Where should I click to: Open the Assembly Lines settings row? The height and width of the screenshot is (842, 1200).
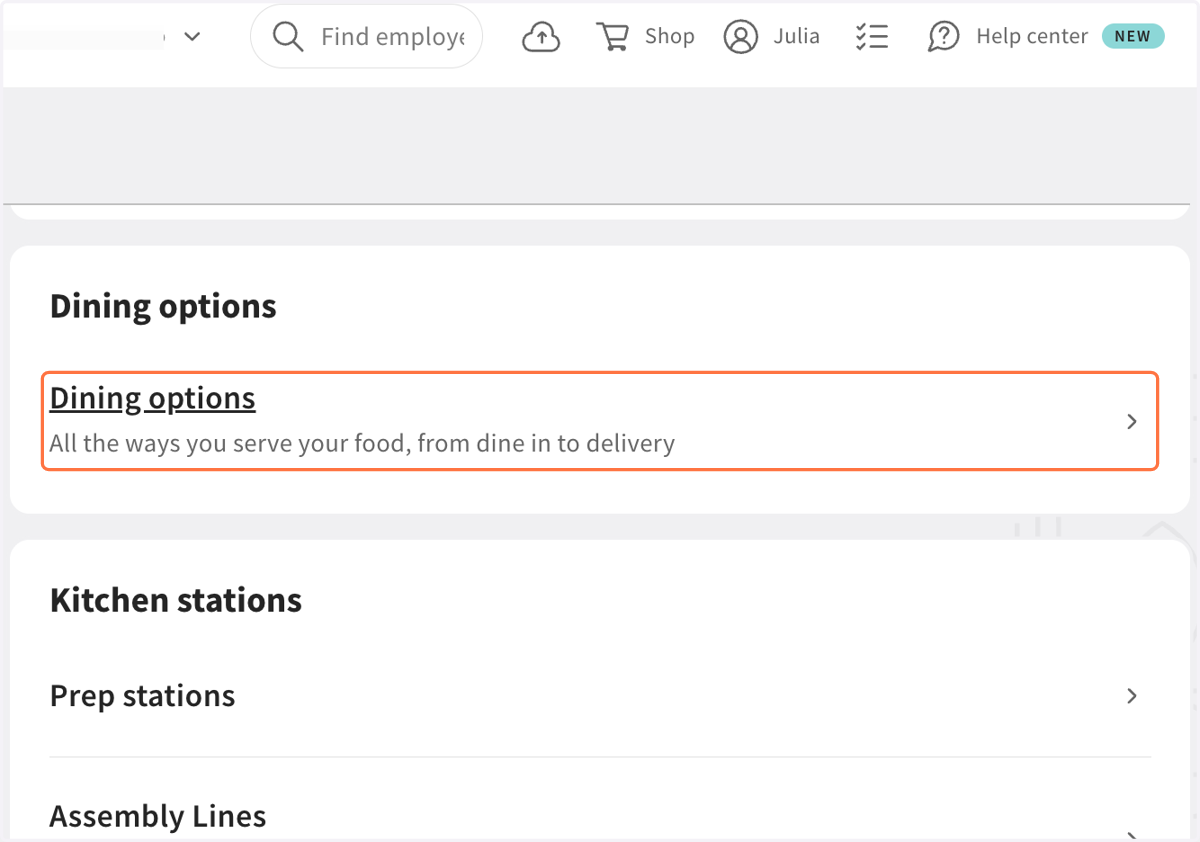coord(600,817)
